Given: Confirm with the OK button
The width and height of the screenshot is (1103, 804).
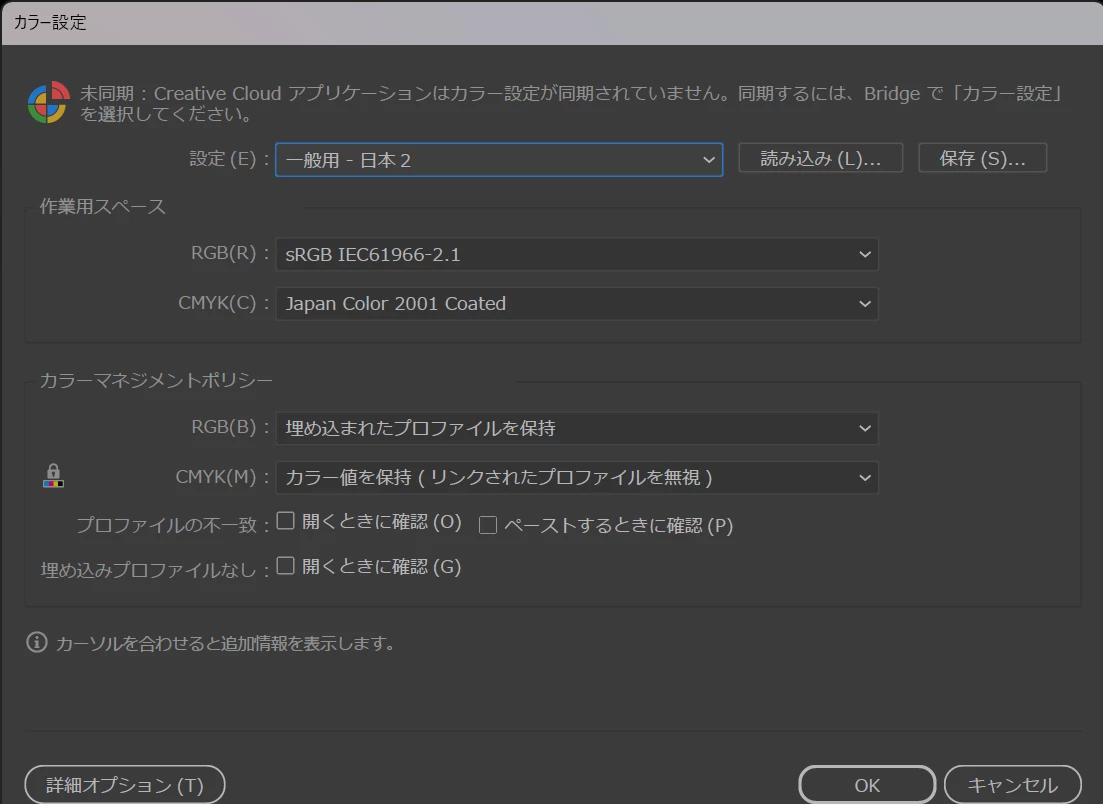Looking at the screenshot, I should click(867, 784).
